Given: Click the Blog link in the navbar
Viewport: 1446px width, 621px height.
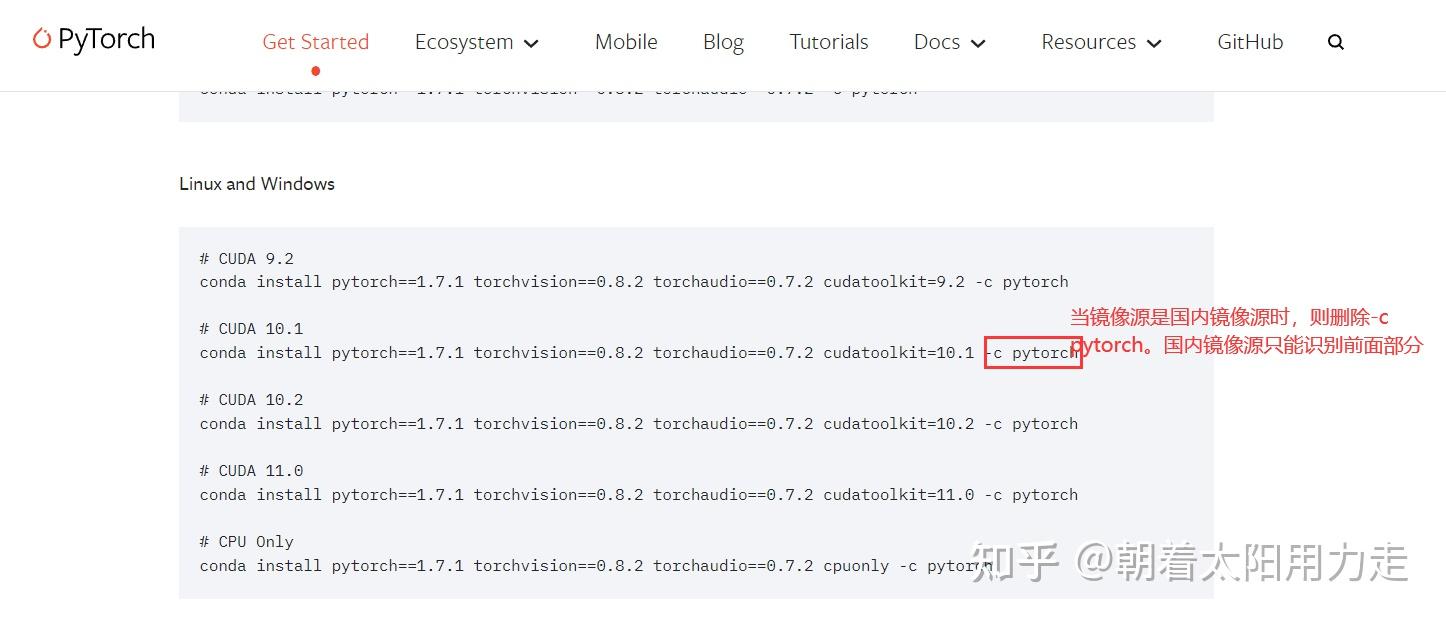Looking at the screenshot, I should click(722, 42).
